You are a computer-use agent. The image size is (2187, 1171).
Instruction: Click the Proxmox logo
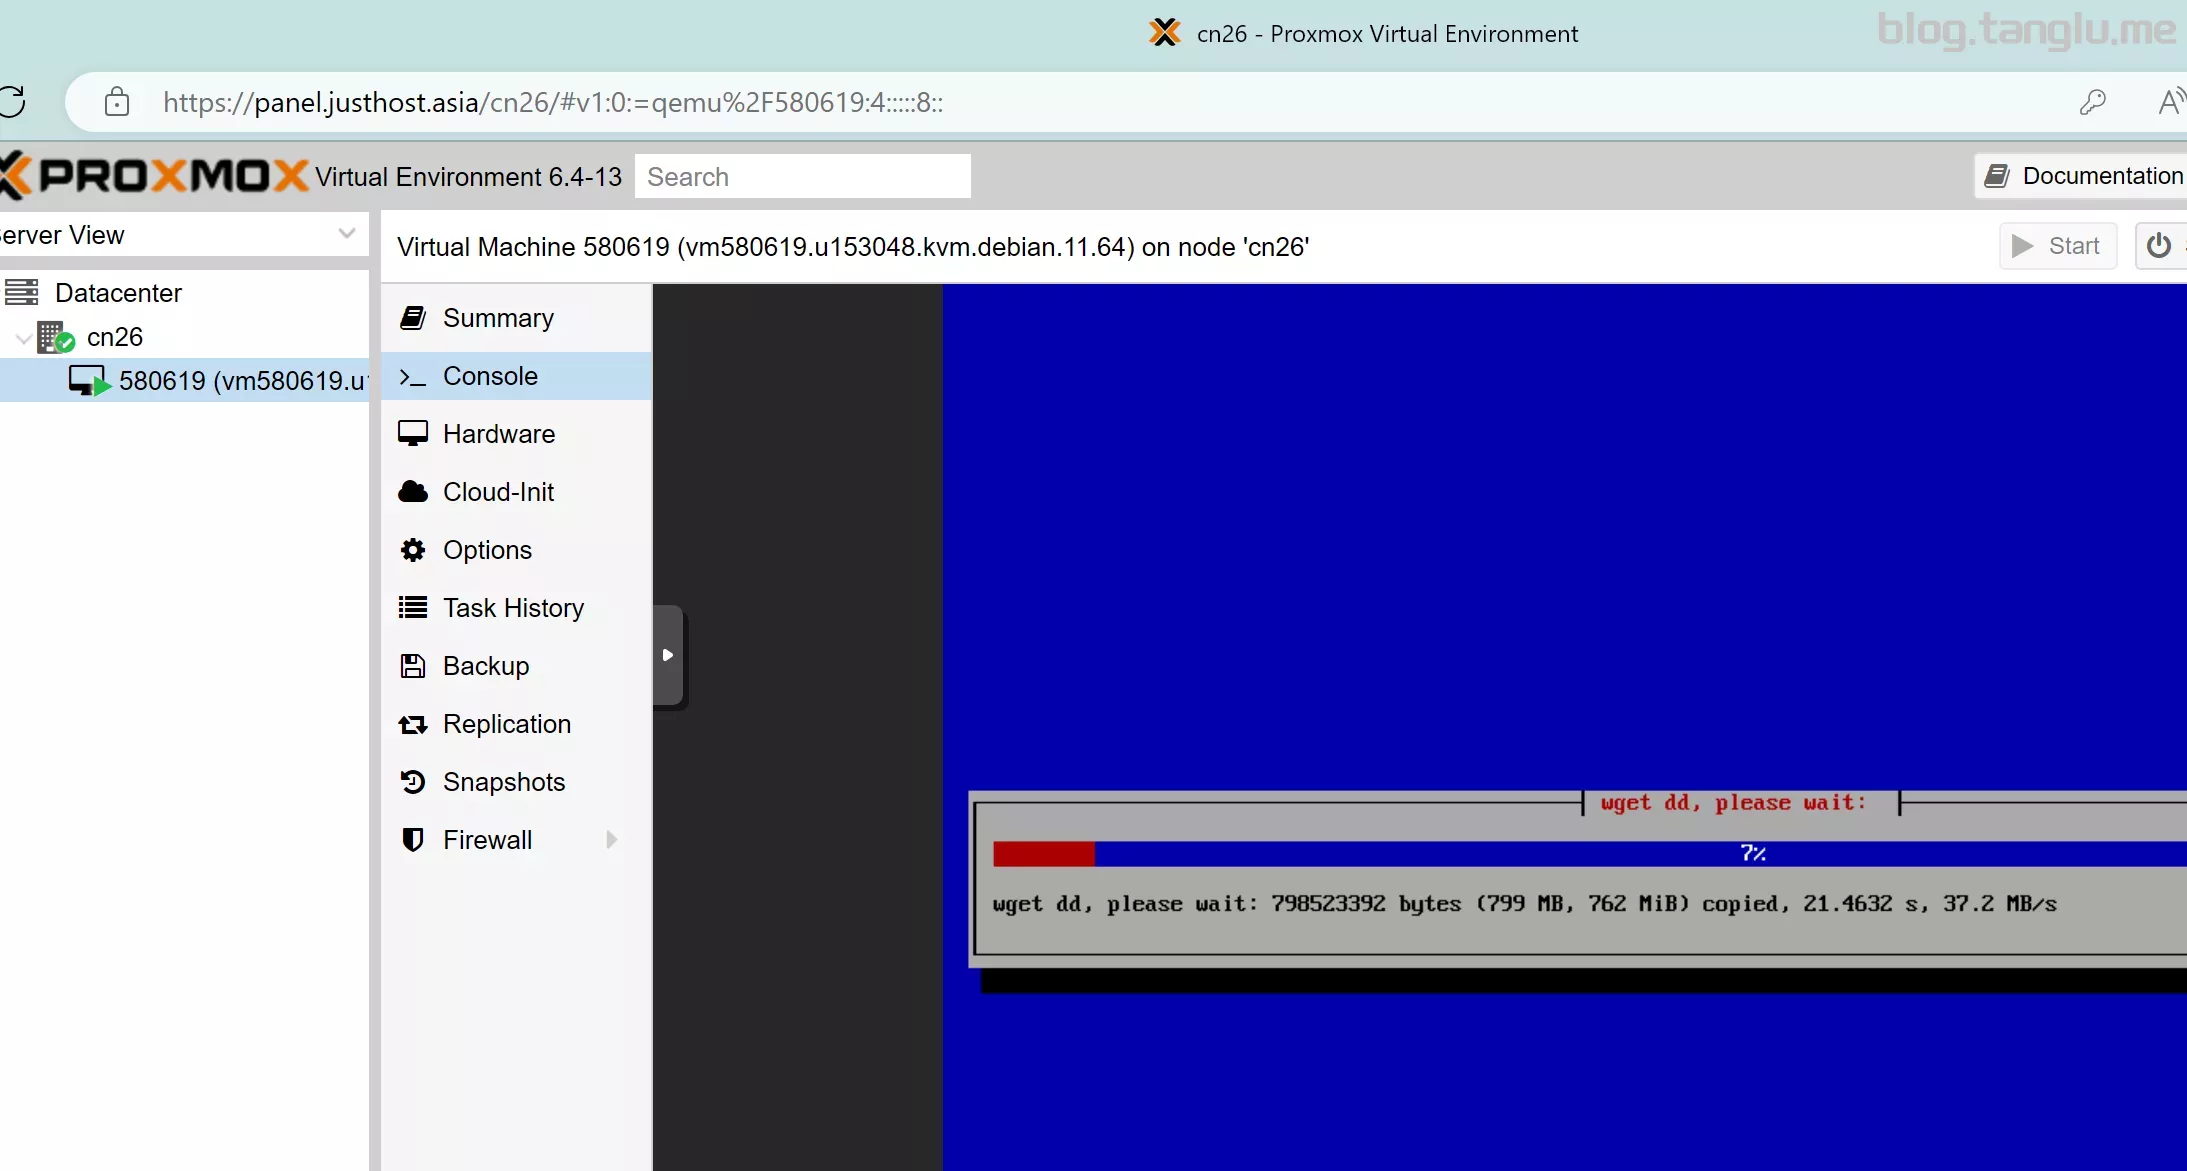coord(155,176)
